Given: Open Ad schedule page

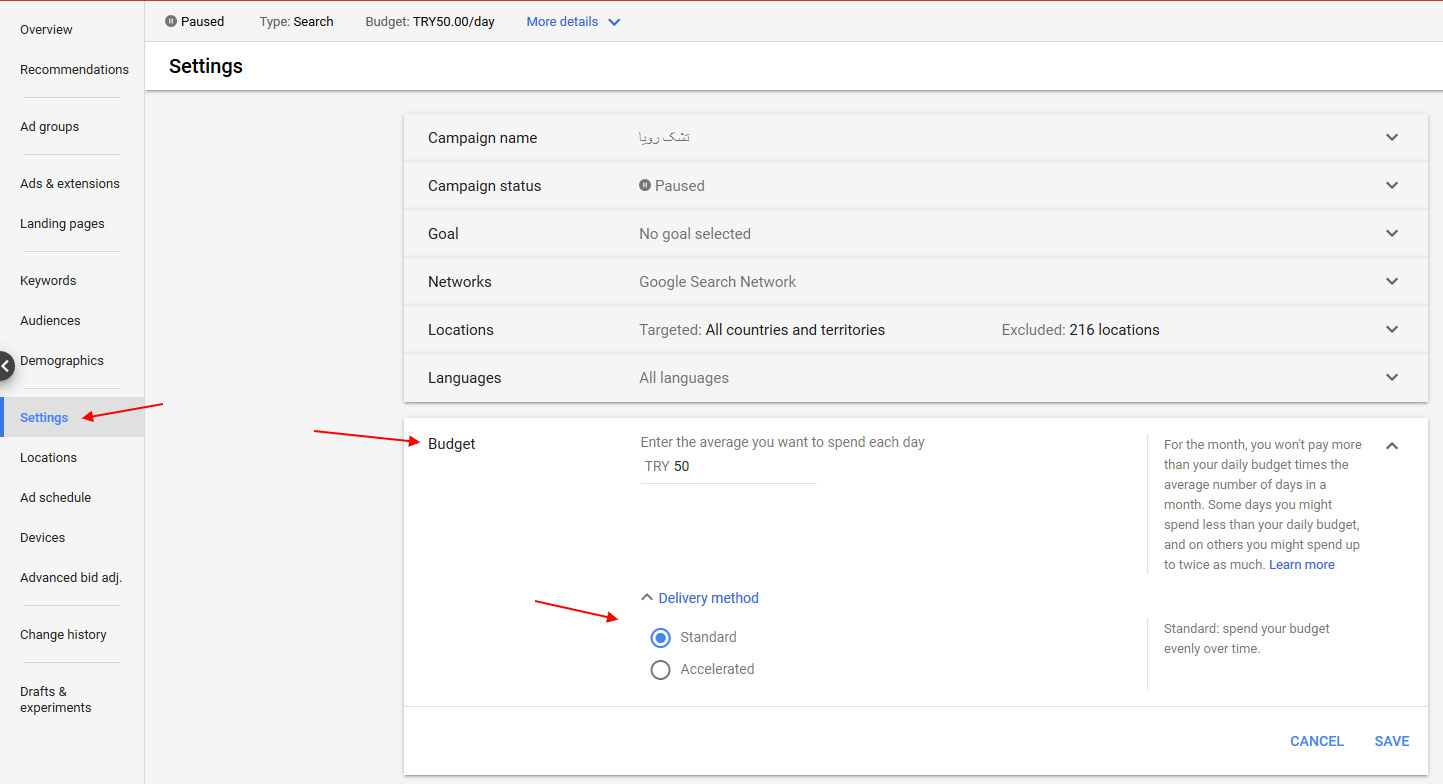Looking at the screenshot, I should pyautogui.click(x=55, y=498).
